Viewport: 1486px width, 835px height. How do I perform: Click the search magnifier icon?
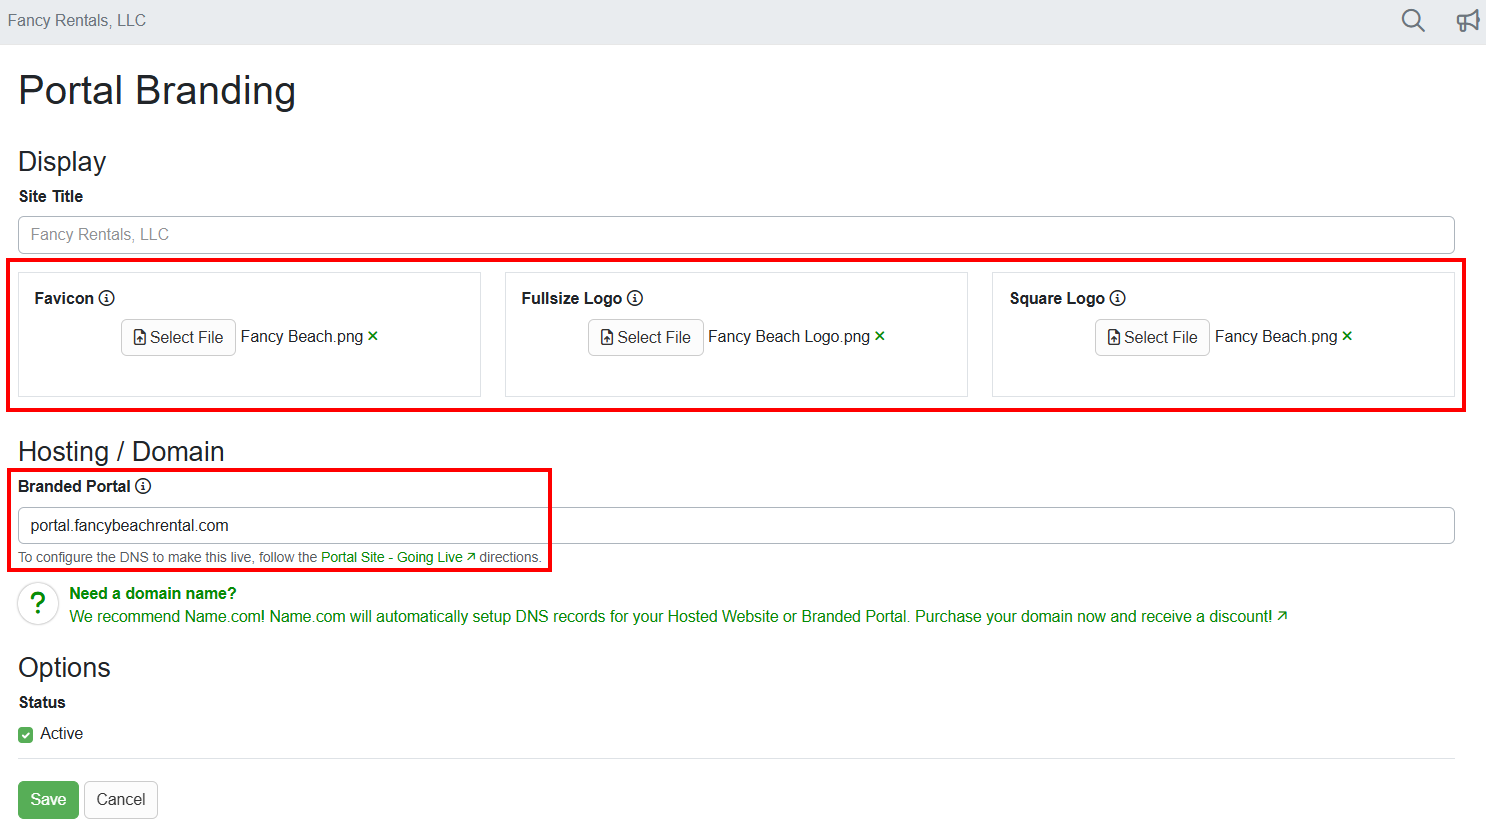point(1412,21)
